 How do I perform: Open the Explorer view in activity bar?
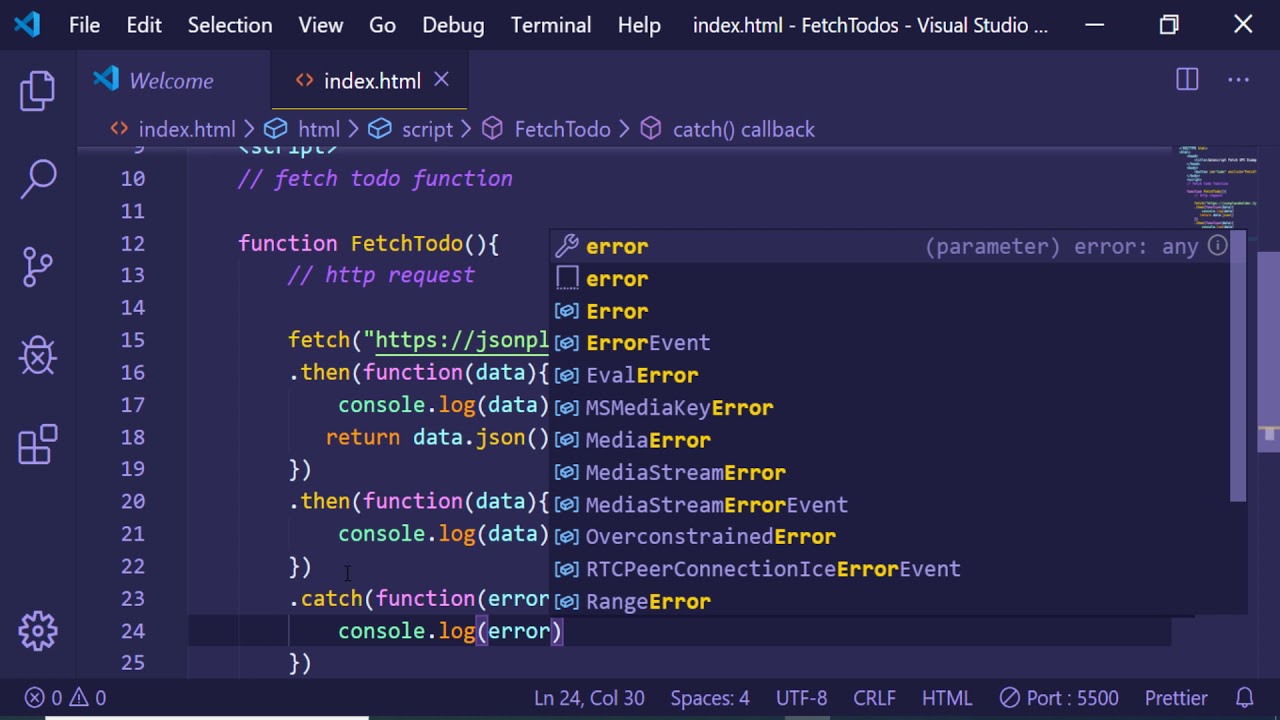tap(38, 91)
